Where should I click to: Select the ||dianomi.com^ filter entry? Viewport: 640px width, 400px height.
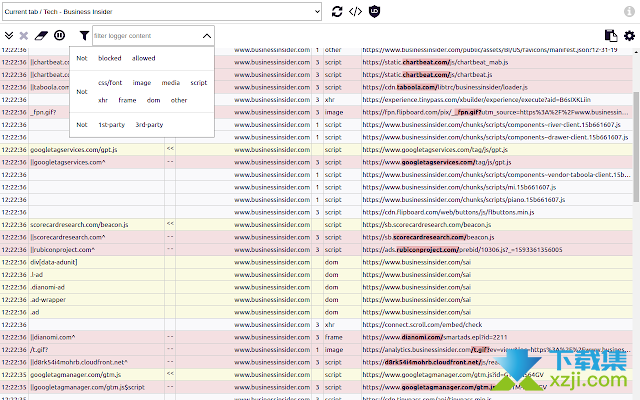(53, 338)
